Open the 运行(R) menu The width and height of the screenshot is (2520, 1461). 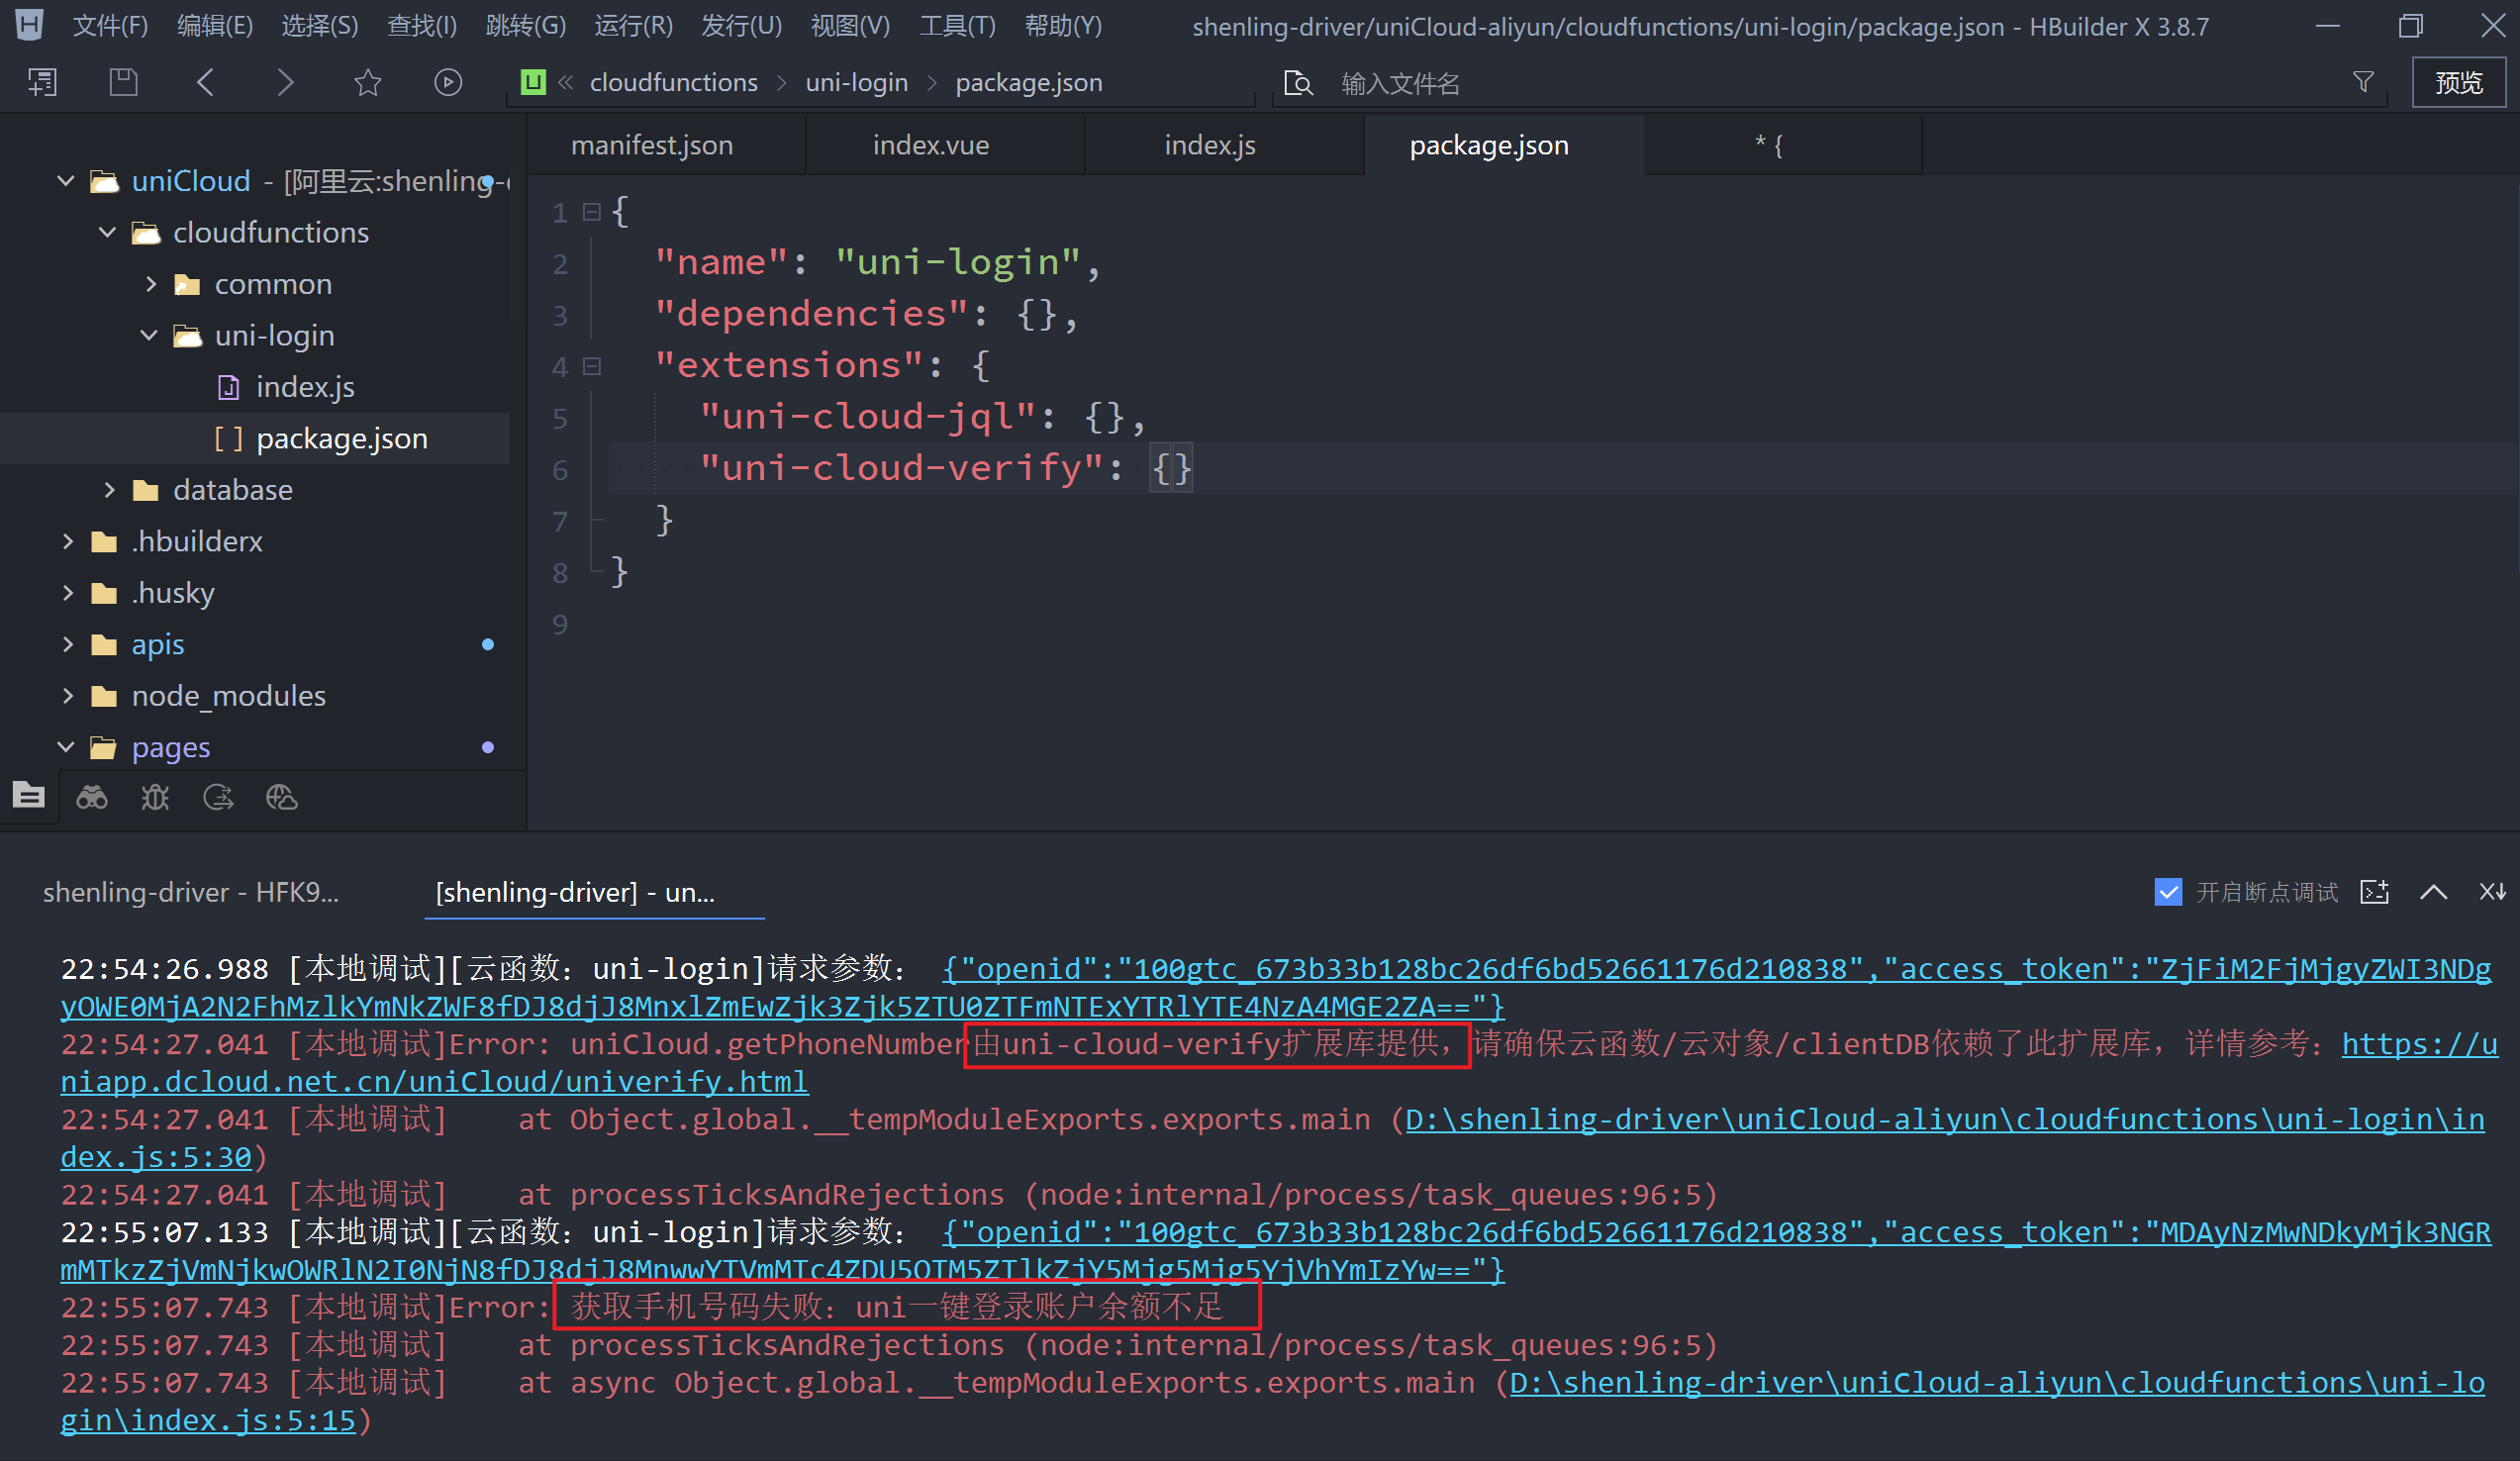point(633,26)
